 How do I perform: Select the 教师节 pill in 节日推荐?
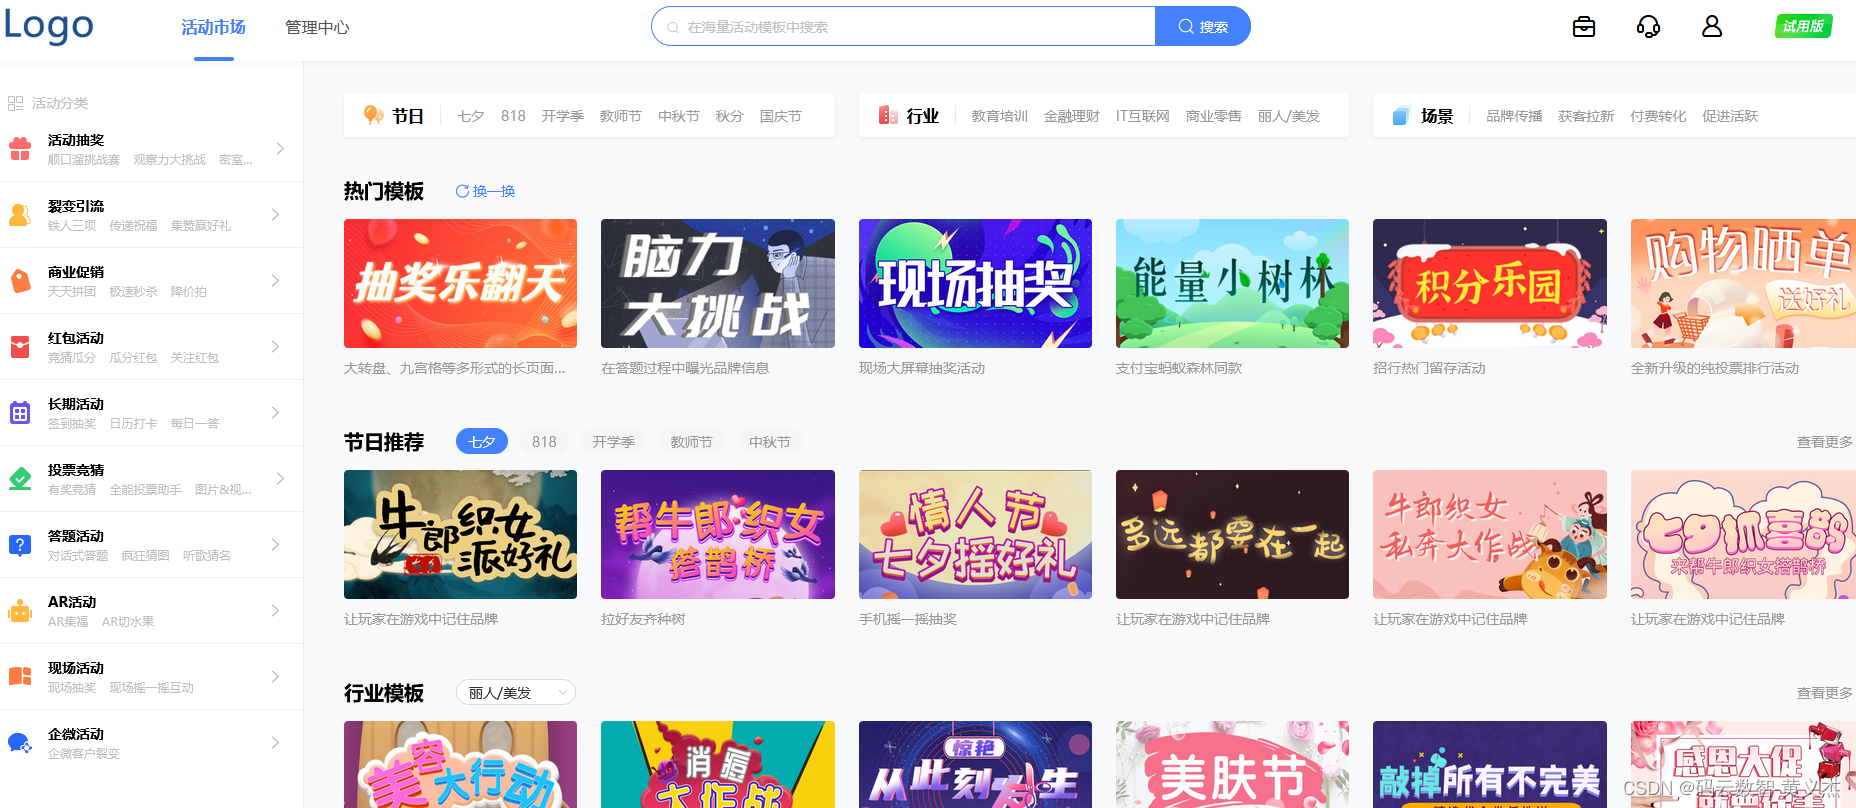(691, 442)
